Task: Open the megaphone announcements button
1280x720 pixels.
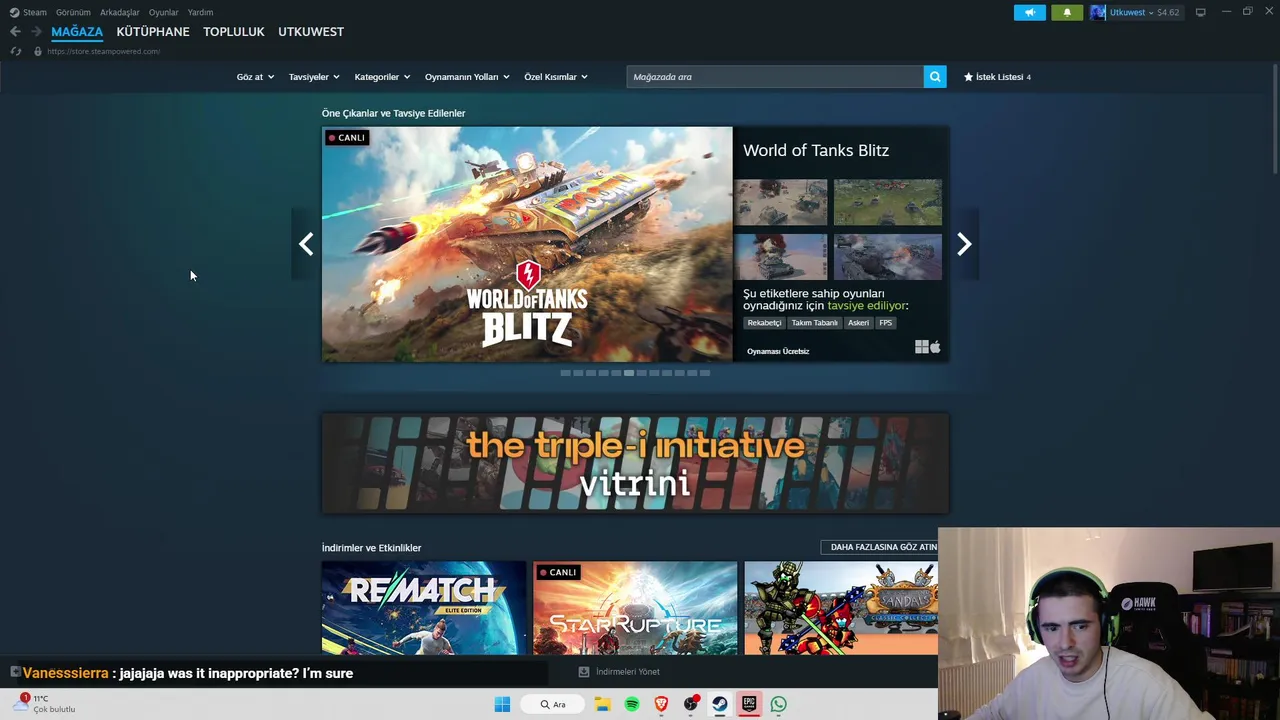Action: pos(1029,12)
